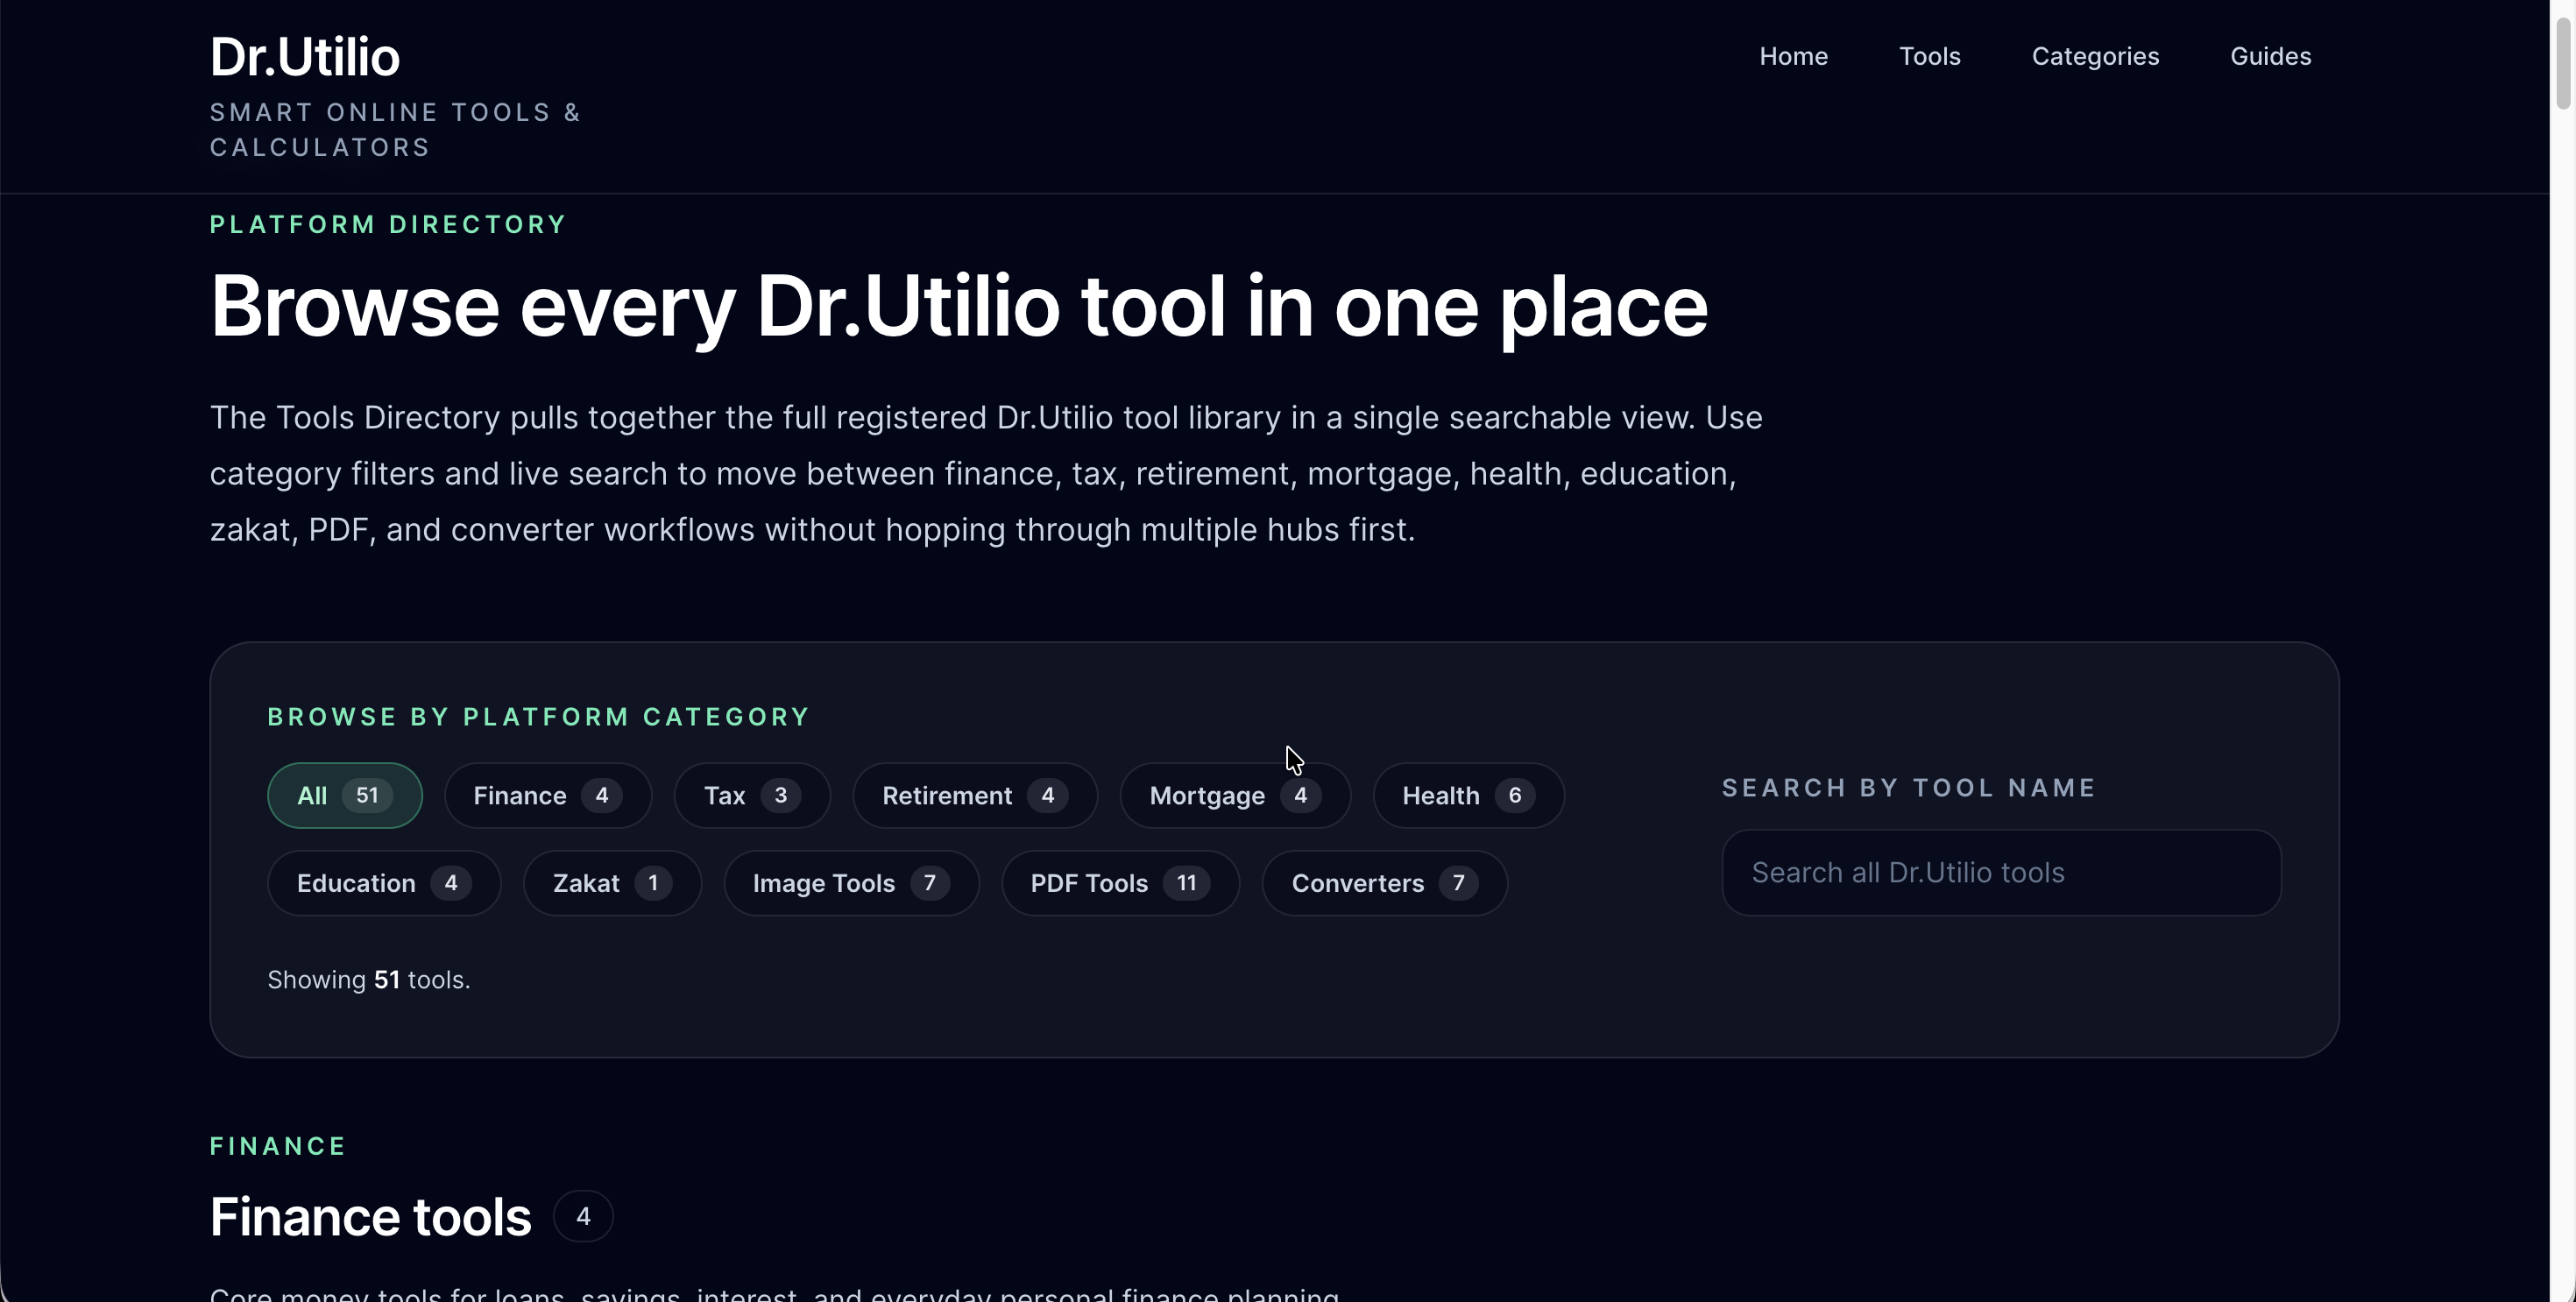The image size is (2576, 1302).
Task: Filter tools by Tax category
Action: click(751, 795)
